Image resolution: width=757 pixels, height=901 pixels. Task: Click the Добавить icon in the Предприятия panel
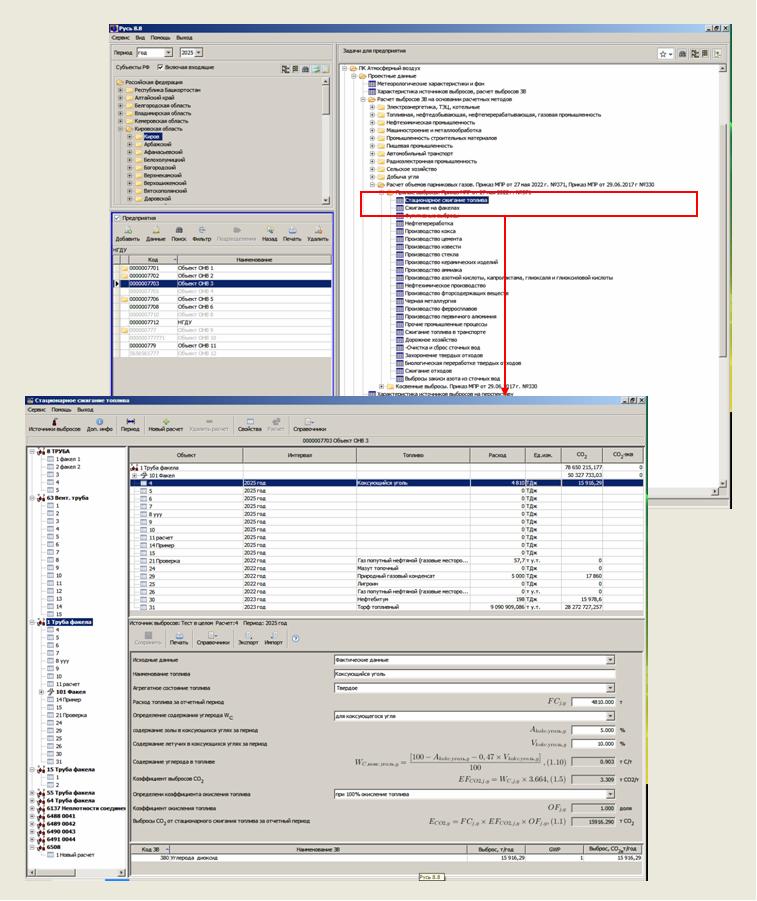[x=127, y=234]
